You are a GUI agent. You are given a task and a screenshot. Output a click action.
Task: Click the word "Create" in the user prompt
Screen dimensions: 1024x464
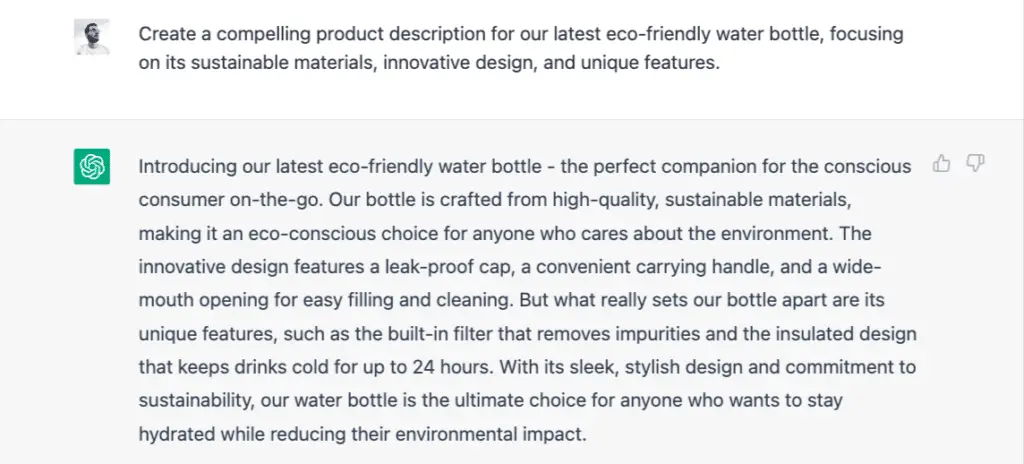click(166, 34)
